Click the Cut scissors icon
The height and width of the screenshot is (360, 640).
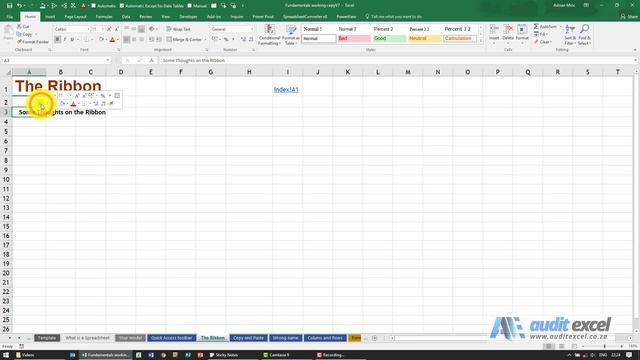tap(19, 26)
